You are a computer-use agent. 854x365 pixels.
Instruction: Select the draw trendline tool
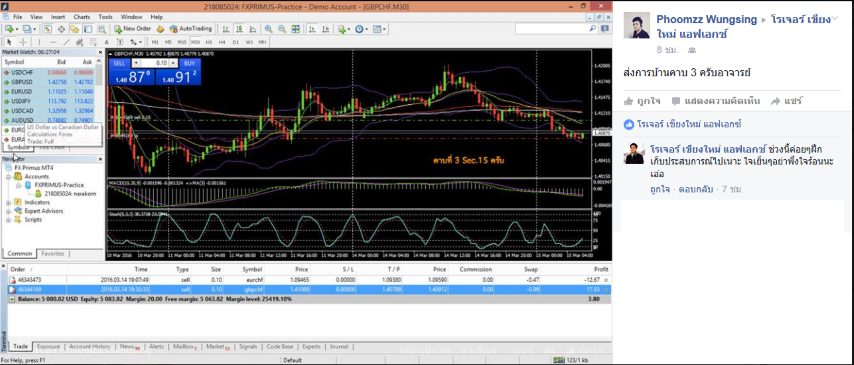[66, 42]
